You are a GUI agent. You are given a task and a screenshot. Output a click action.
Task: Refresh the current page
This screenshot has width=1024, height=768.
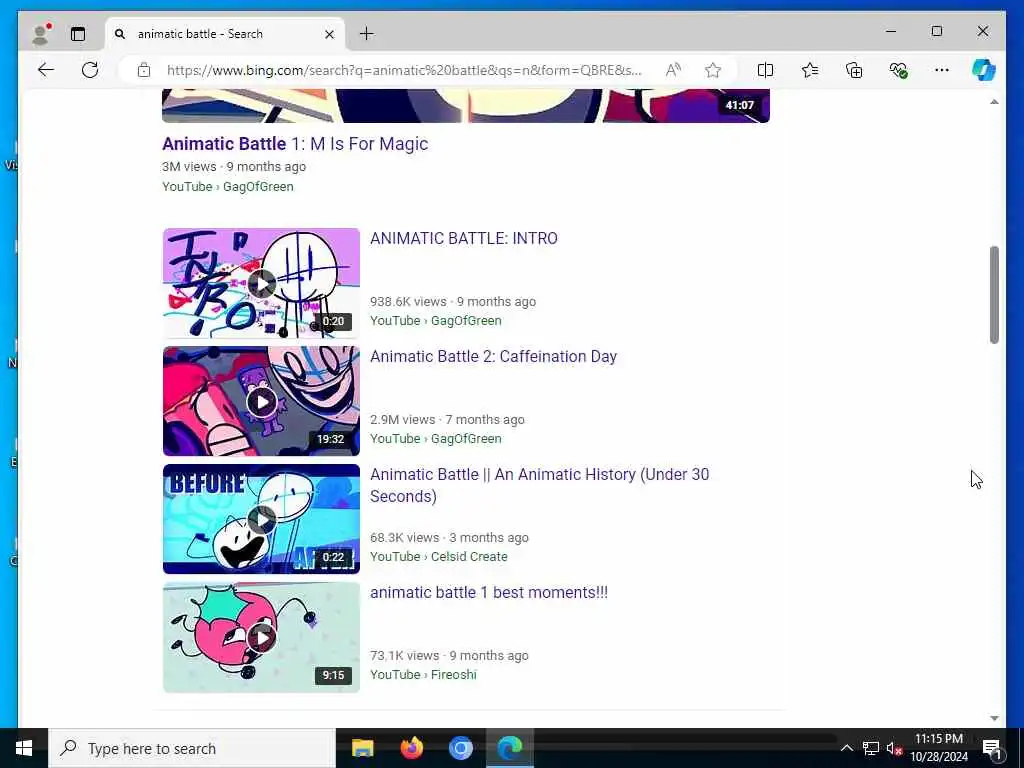click(x=90, y=70)
